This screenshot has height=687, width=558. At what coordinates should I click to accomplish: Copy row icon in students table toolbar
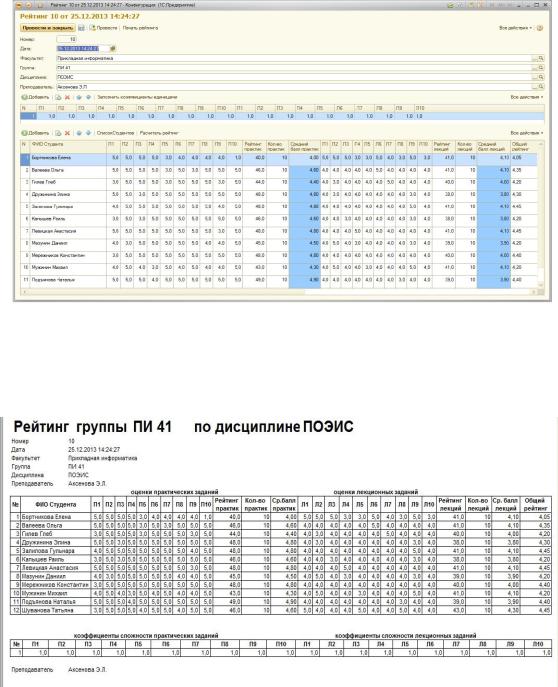pyautogui.click(x=58, y=133)
